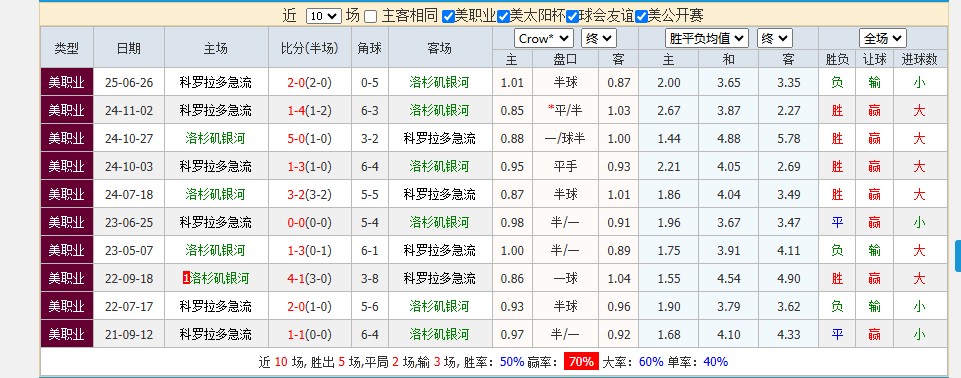
Task: Click the 输 handicap result on 23-05-07
Action: click(x=875, y=251)
